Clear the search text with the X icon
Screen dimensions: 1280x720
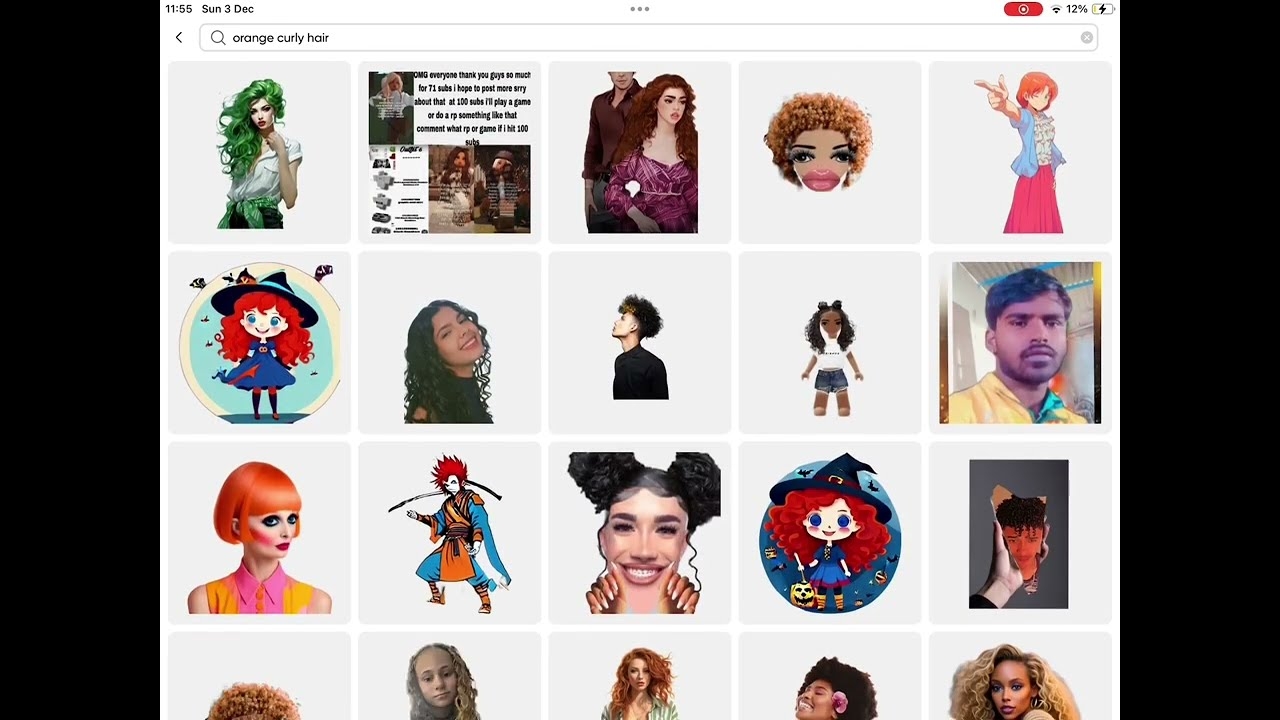[1087, 38]
